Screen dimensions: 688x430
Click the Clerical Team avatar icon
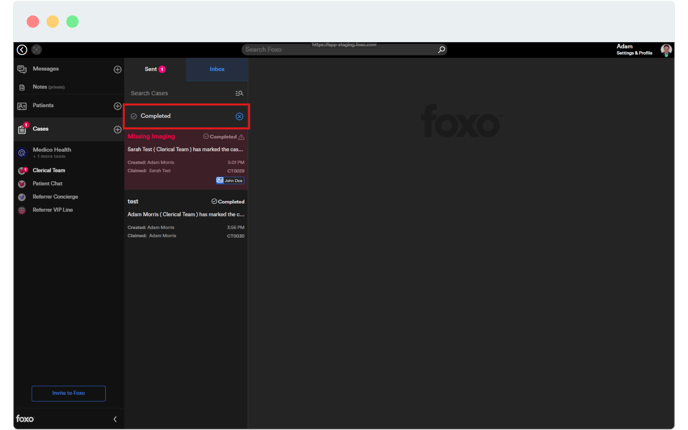click(22, 170)
